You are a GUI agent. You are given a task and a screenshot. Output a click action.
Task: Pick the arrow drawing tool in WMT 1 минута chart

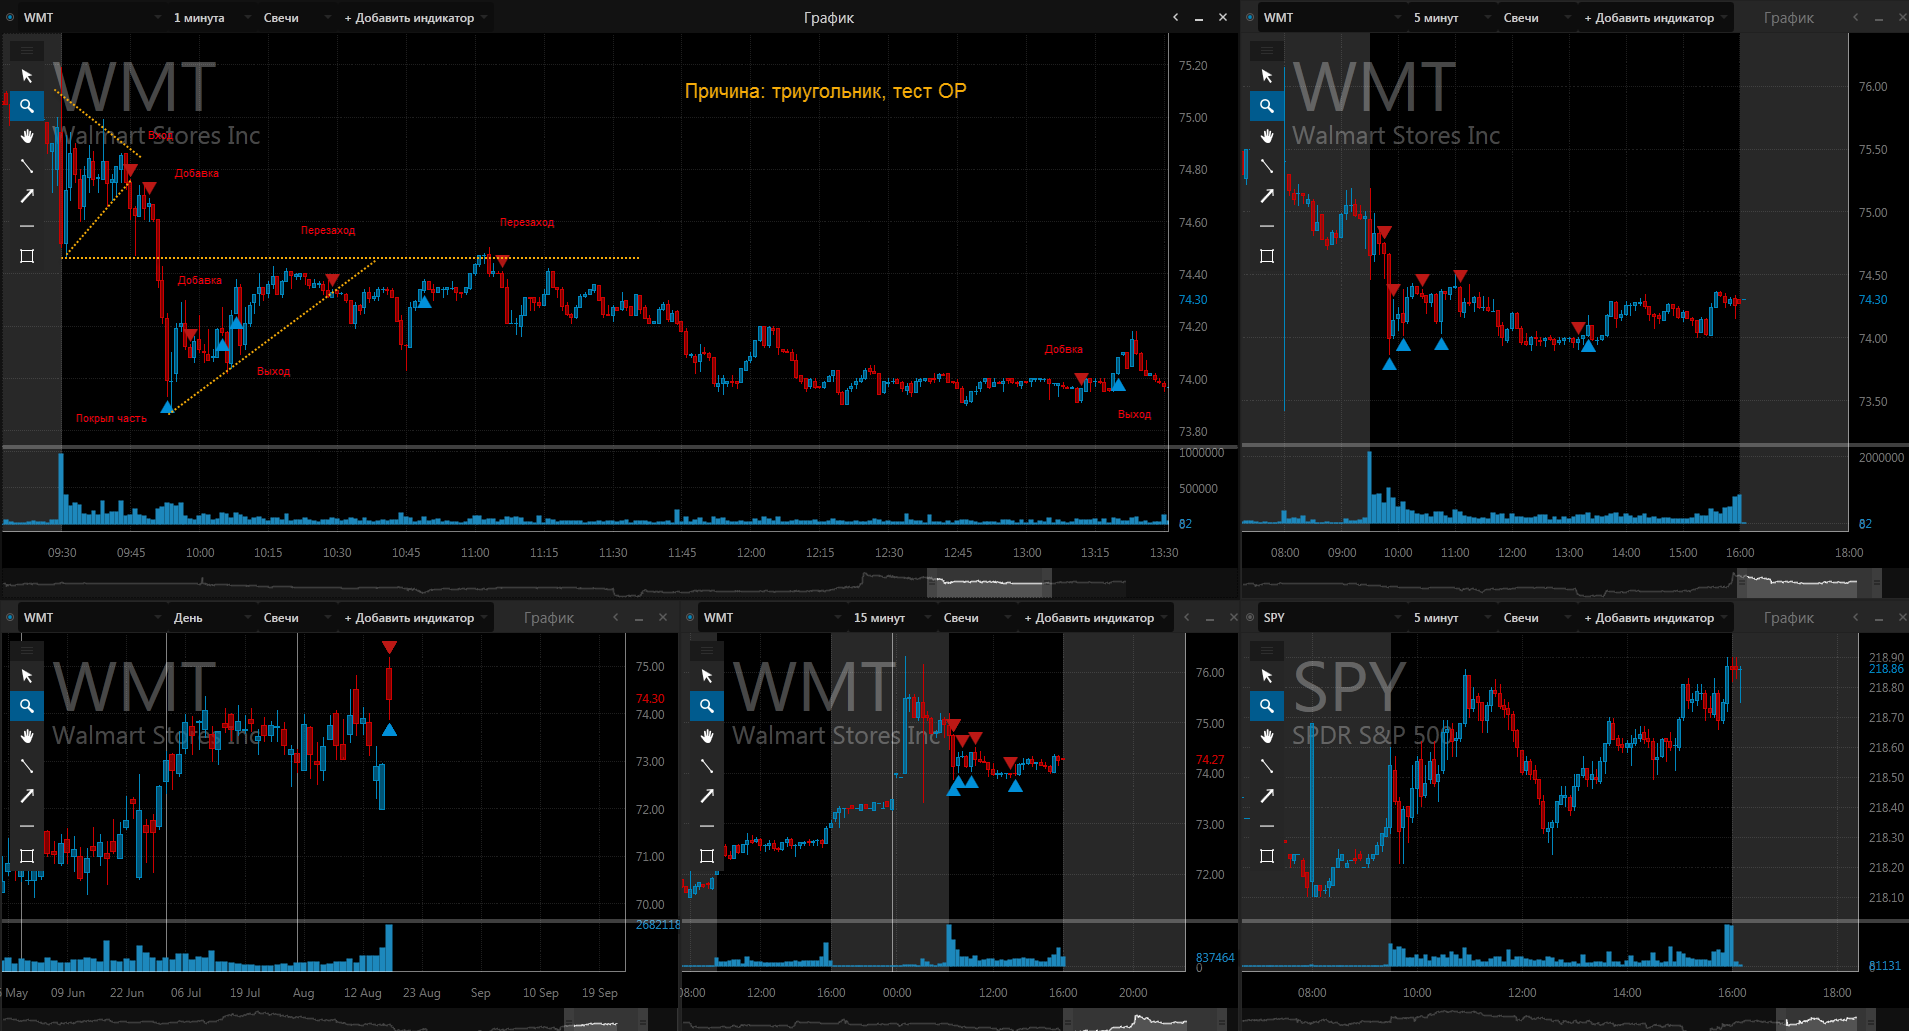(27, 196)
